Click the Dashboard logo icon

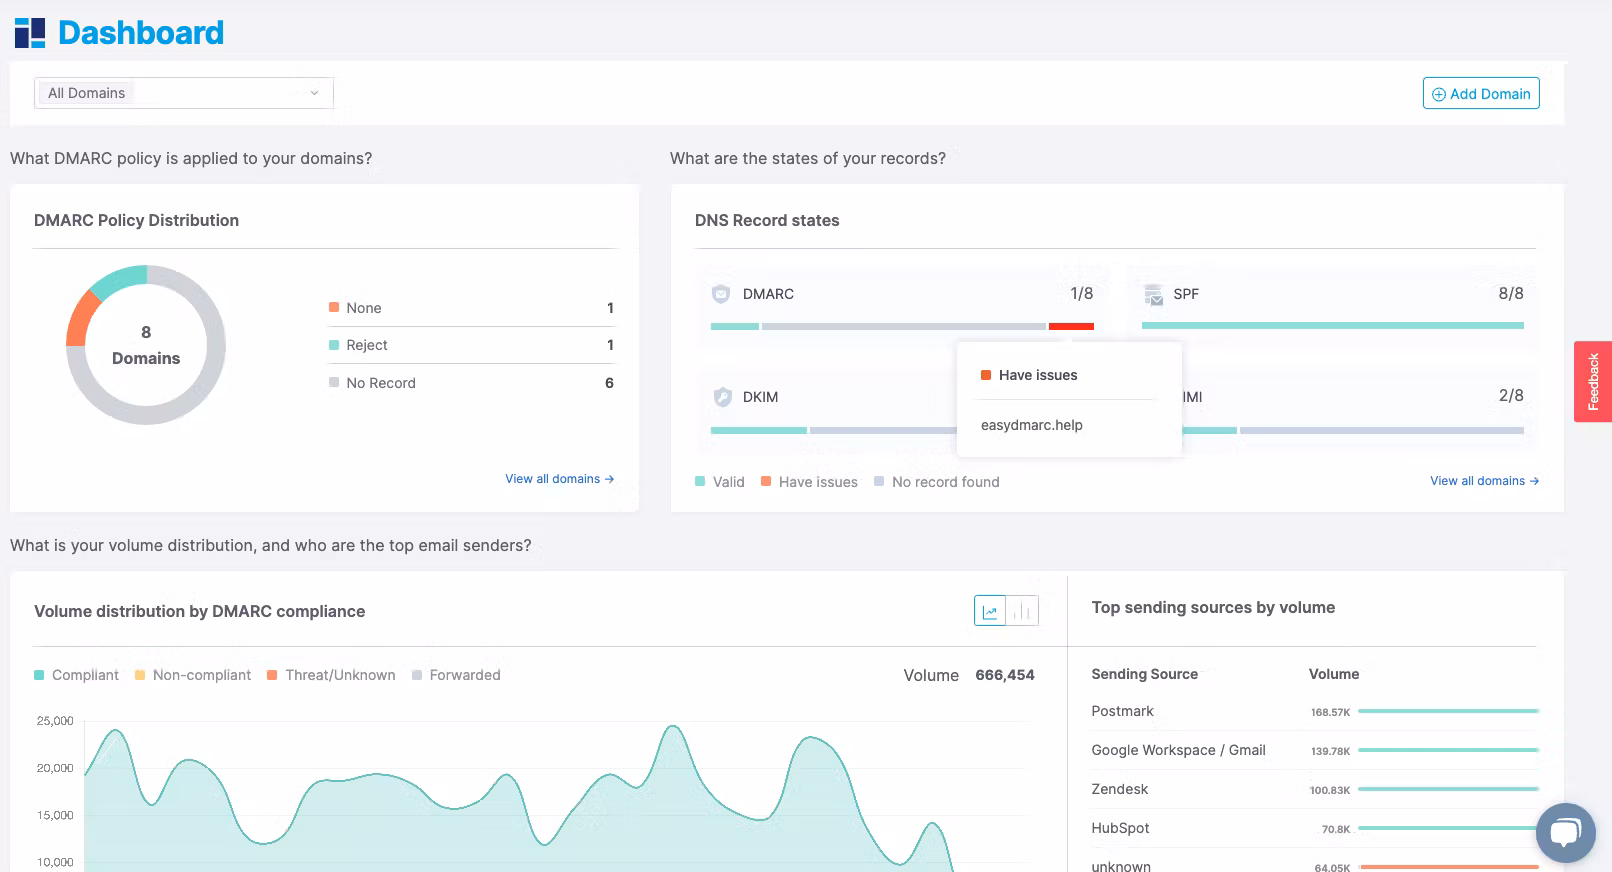tap(30, 33)
